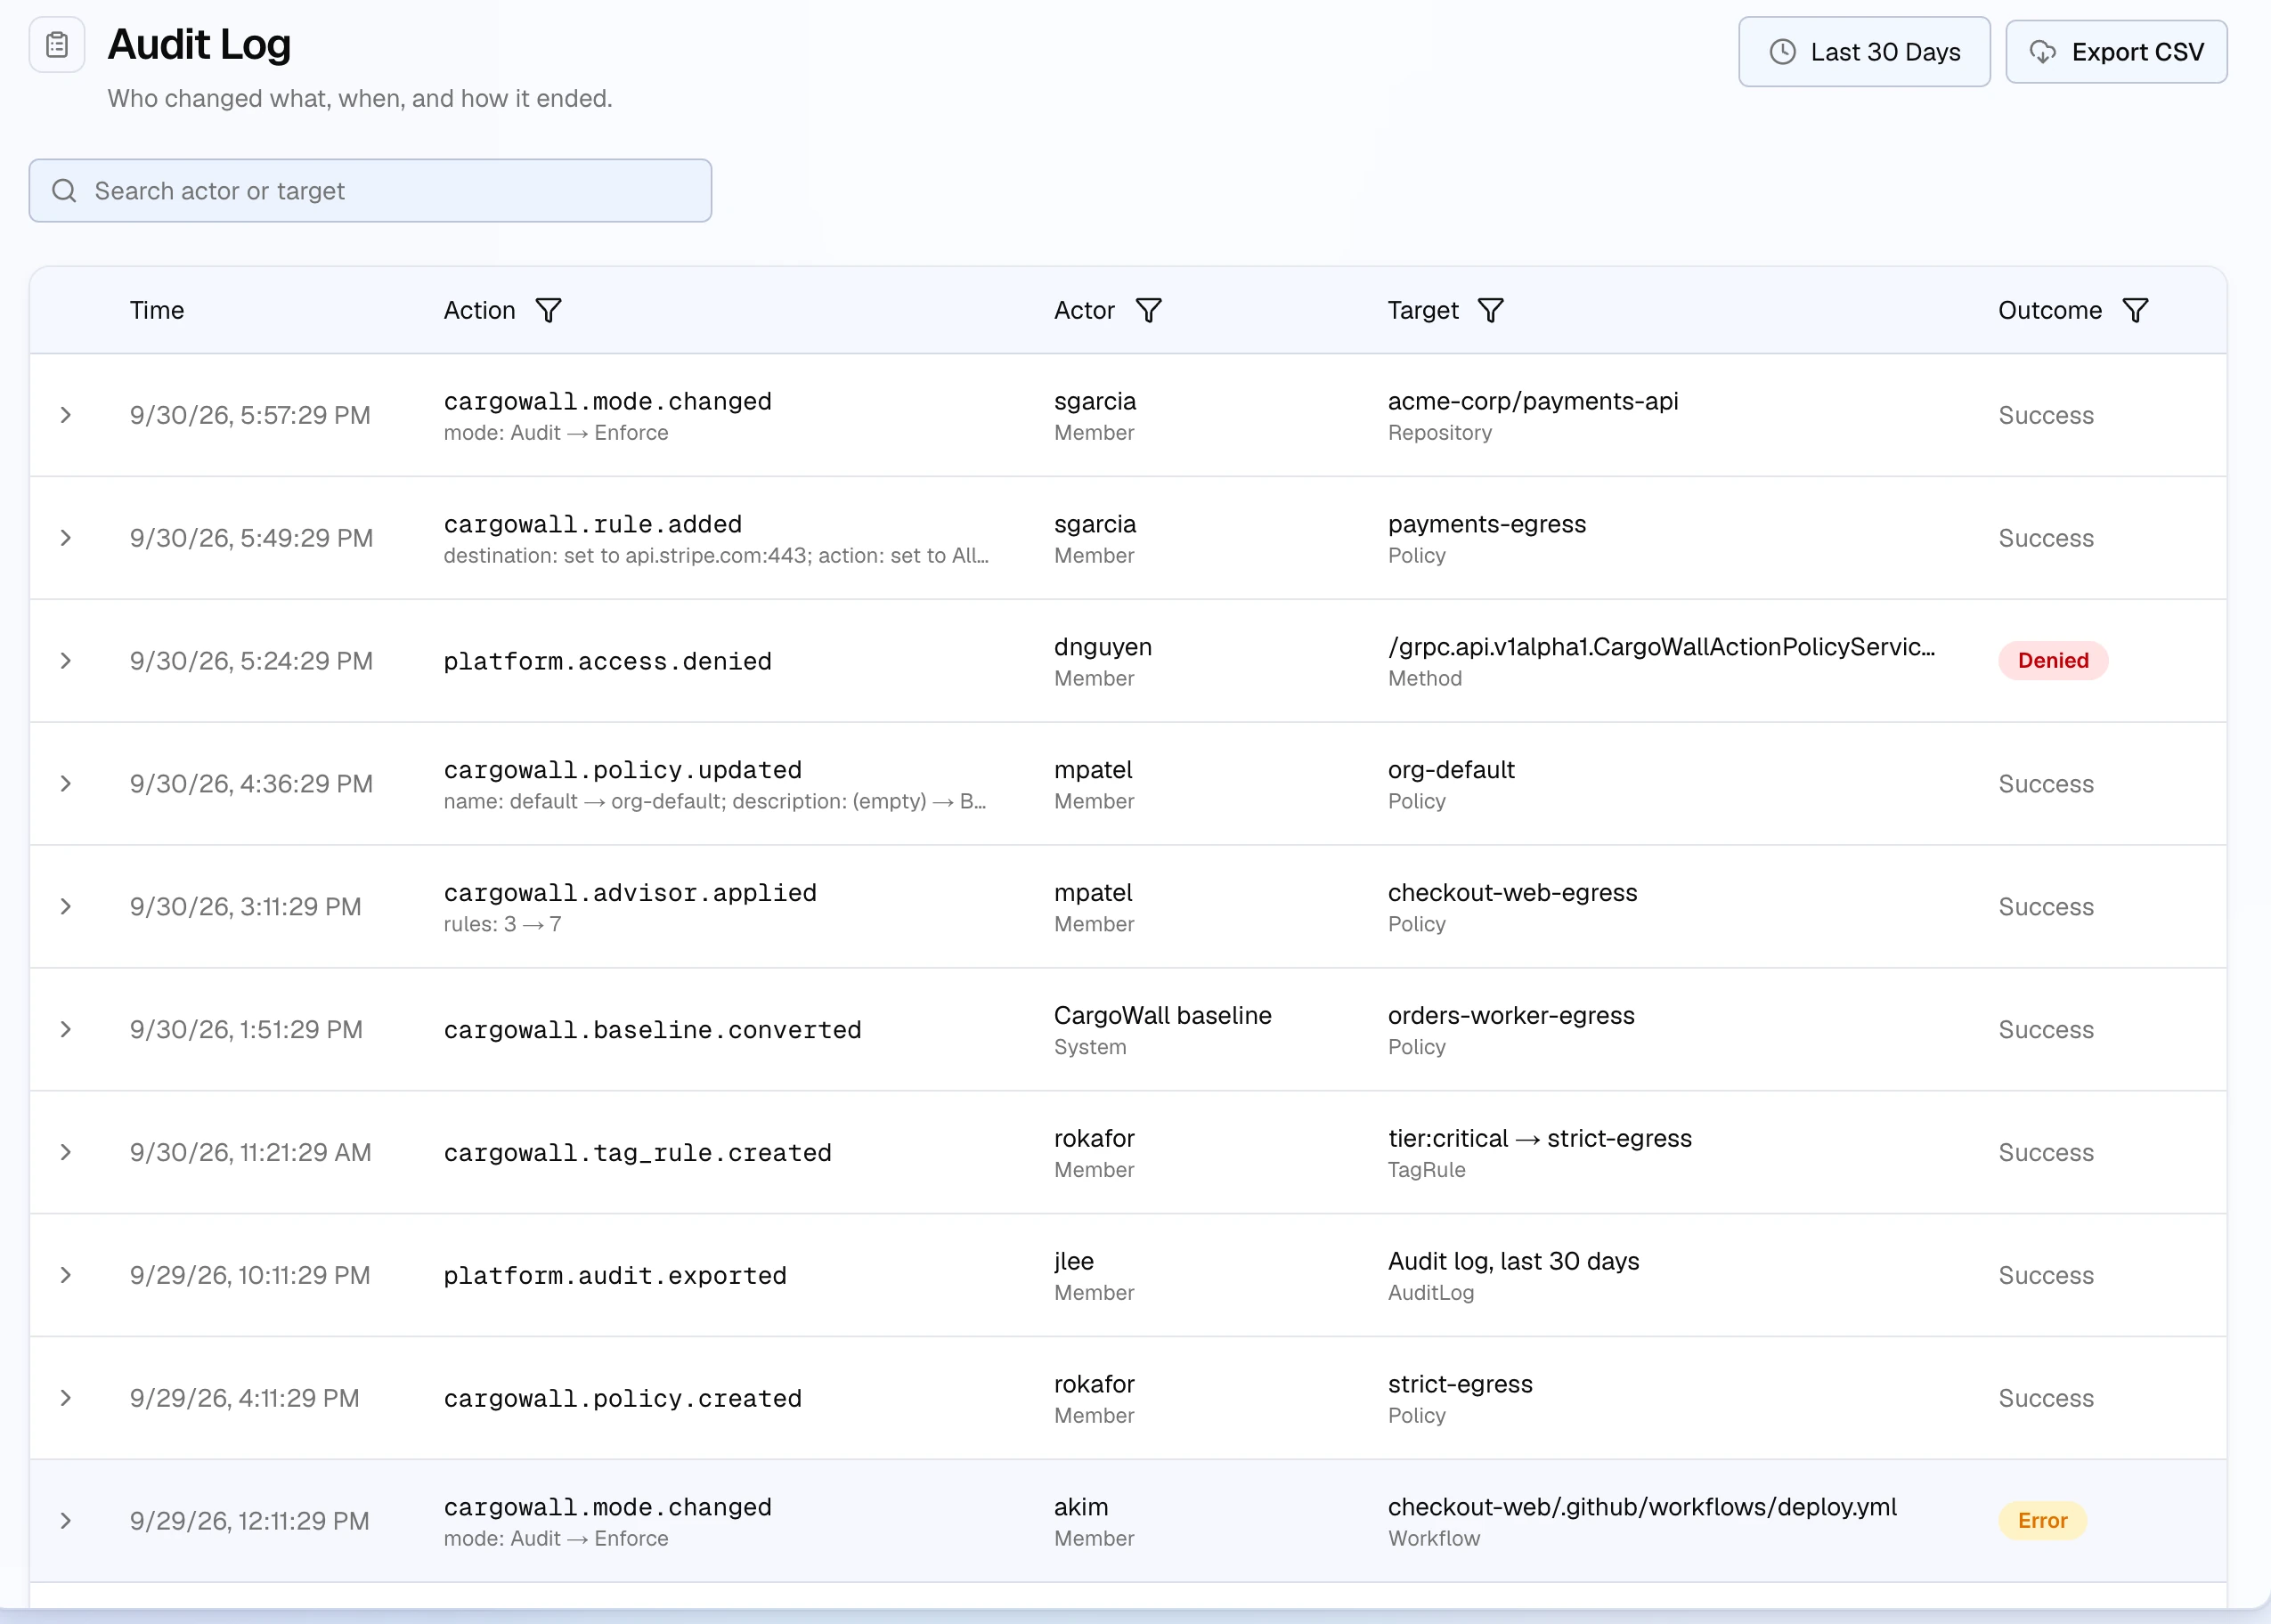The image size is (2271, 1624).
Task: Expand the cargowall.policy.updated row
Action: pyautogui.click(x=66, y=784)
